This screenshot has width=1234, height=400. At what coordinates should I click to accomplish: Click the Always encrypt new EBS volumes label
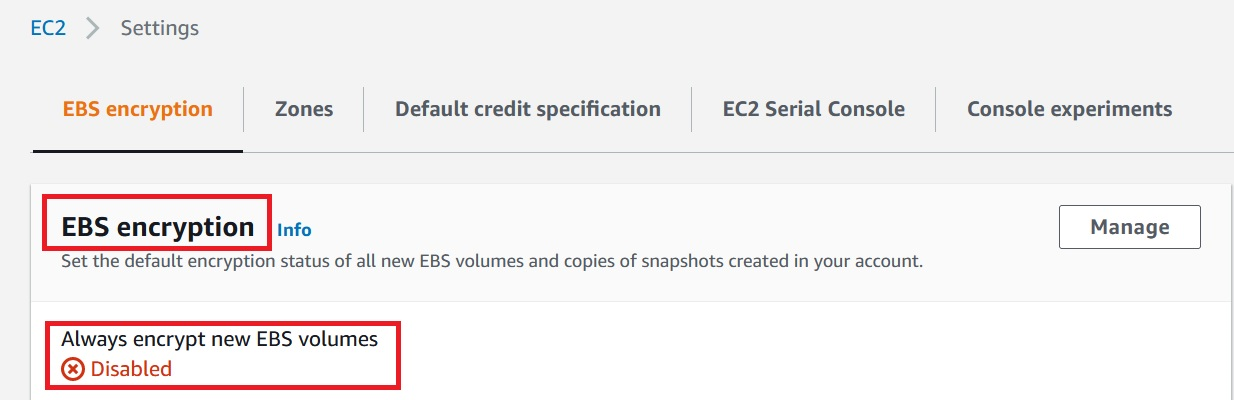[220, 339]
